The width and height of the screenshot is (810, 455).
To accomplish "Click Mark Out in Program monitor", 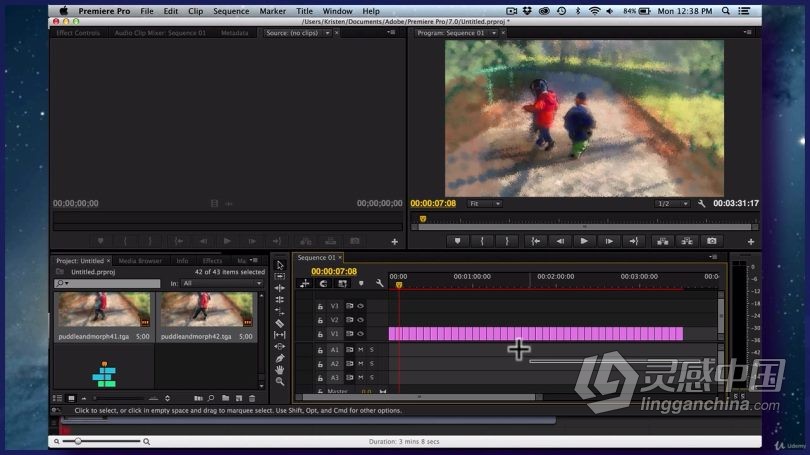I will pyautogui.click(x=507, y=241).
